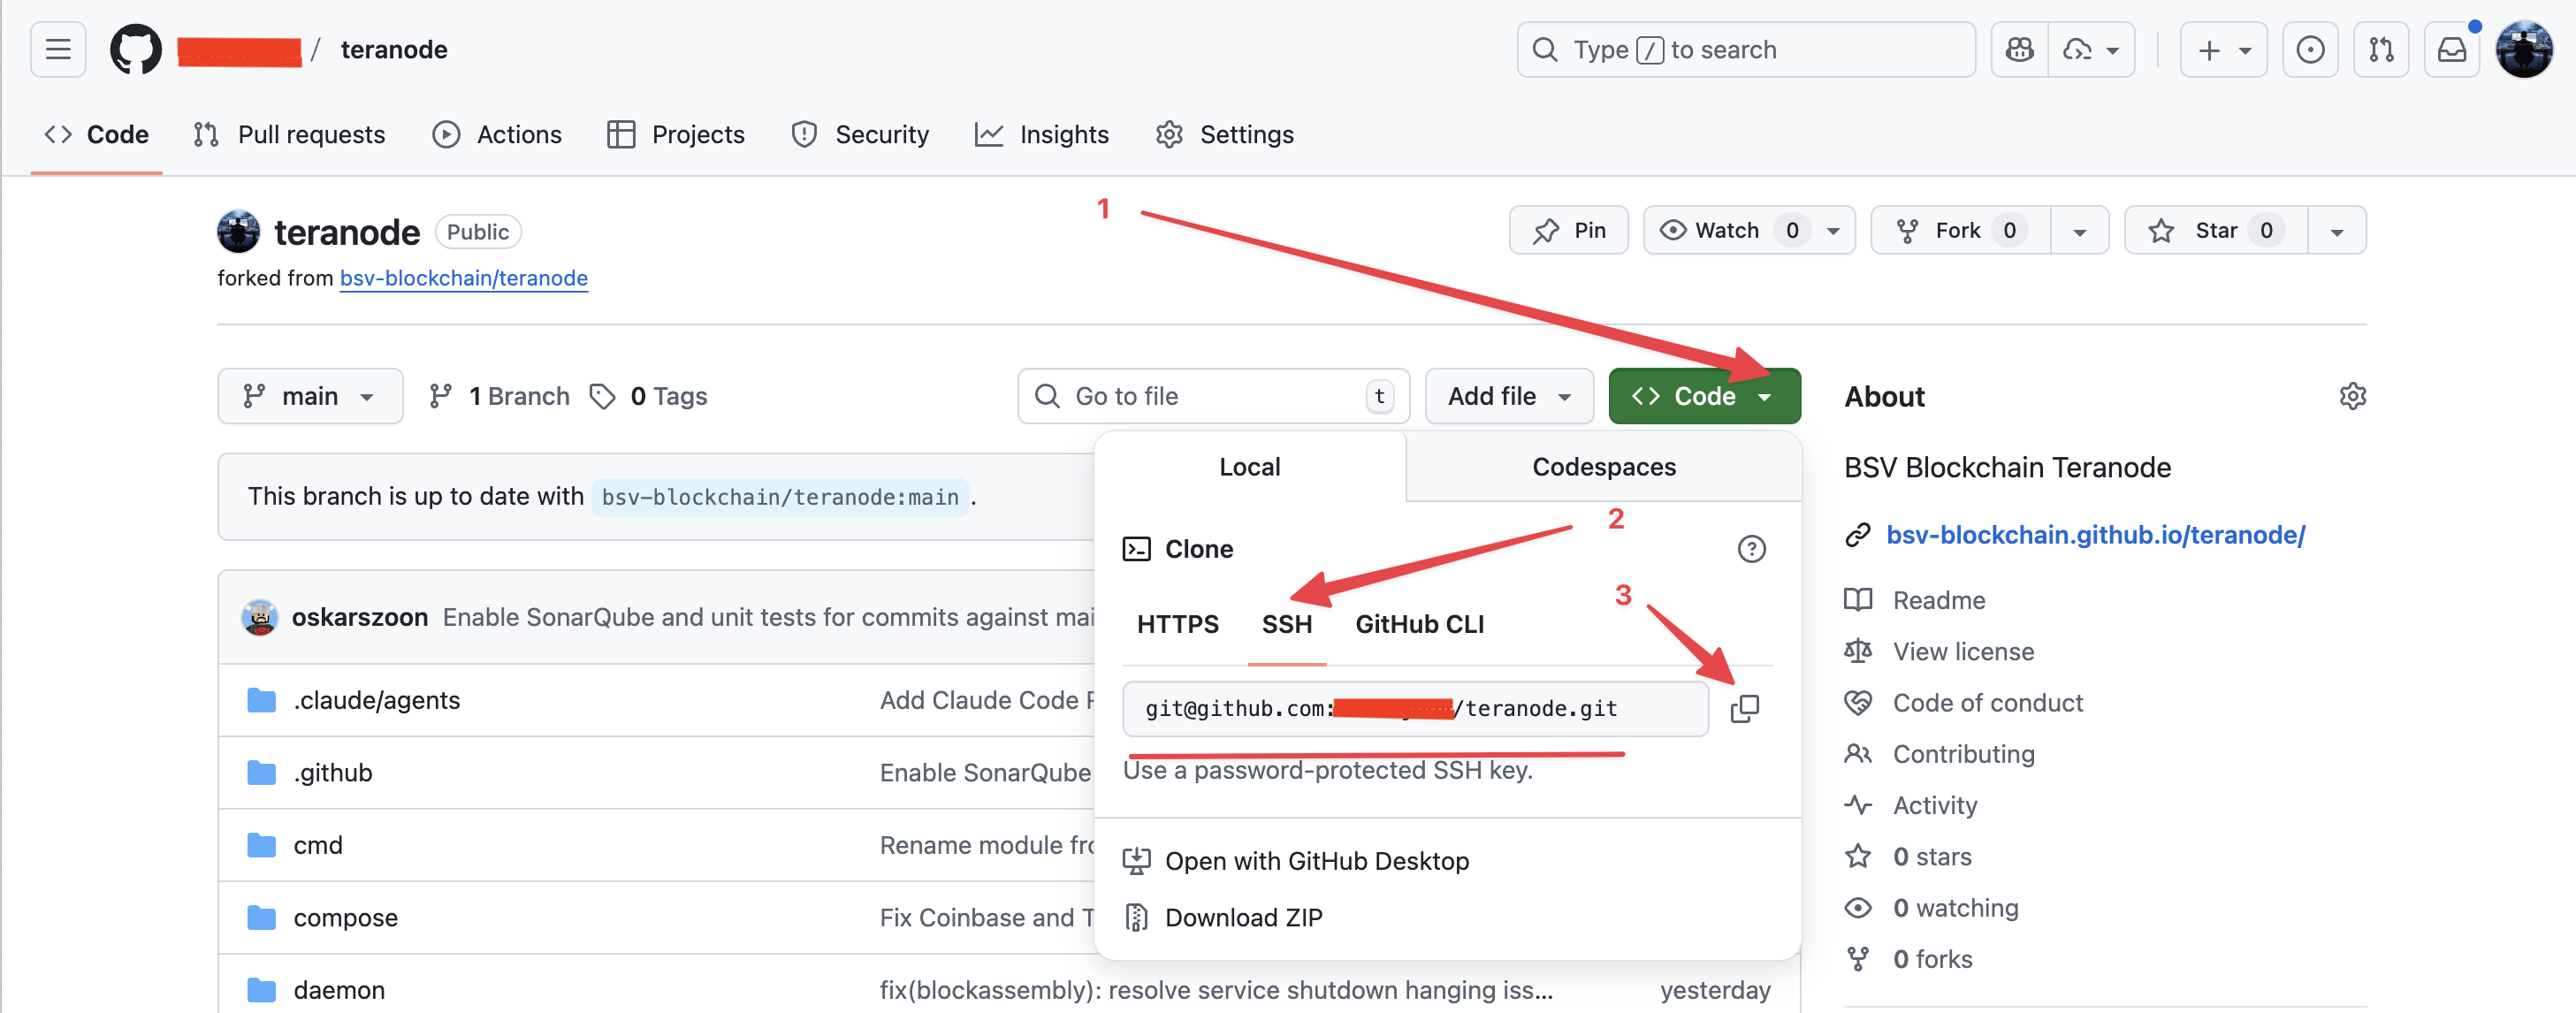Click the Copilot chat icon in header

coord(2019,49)
